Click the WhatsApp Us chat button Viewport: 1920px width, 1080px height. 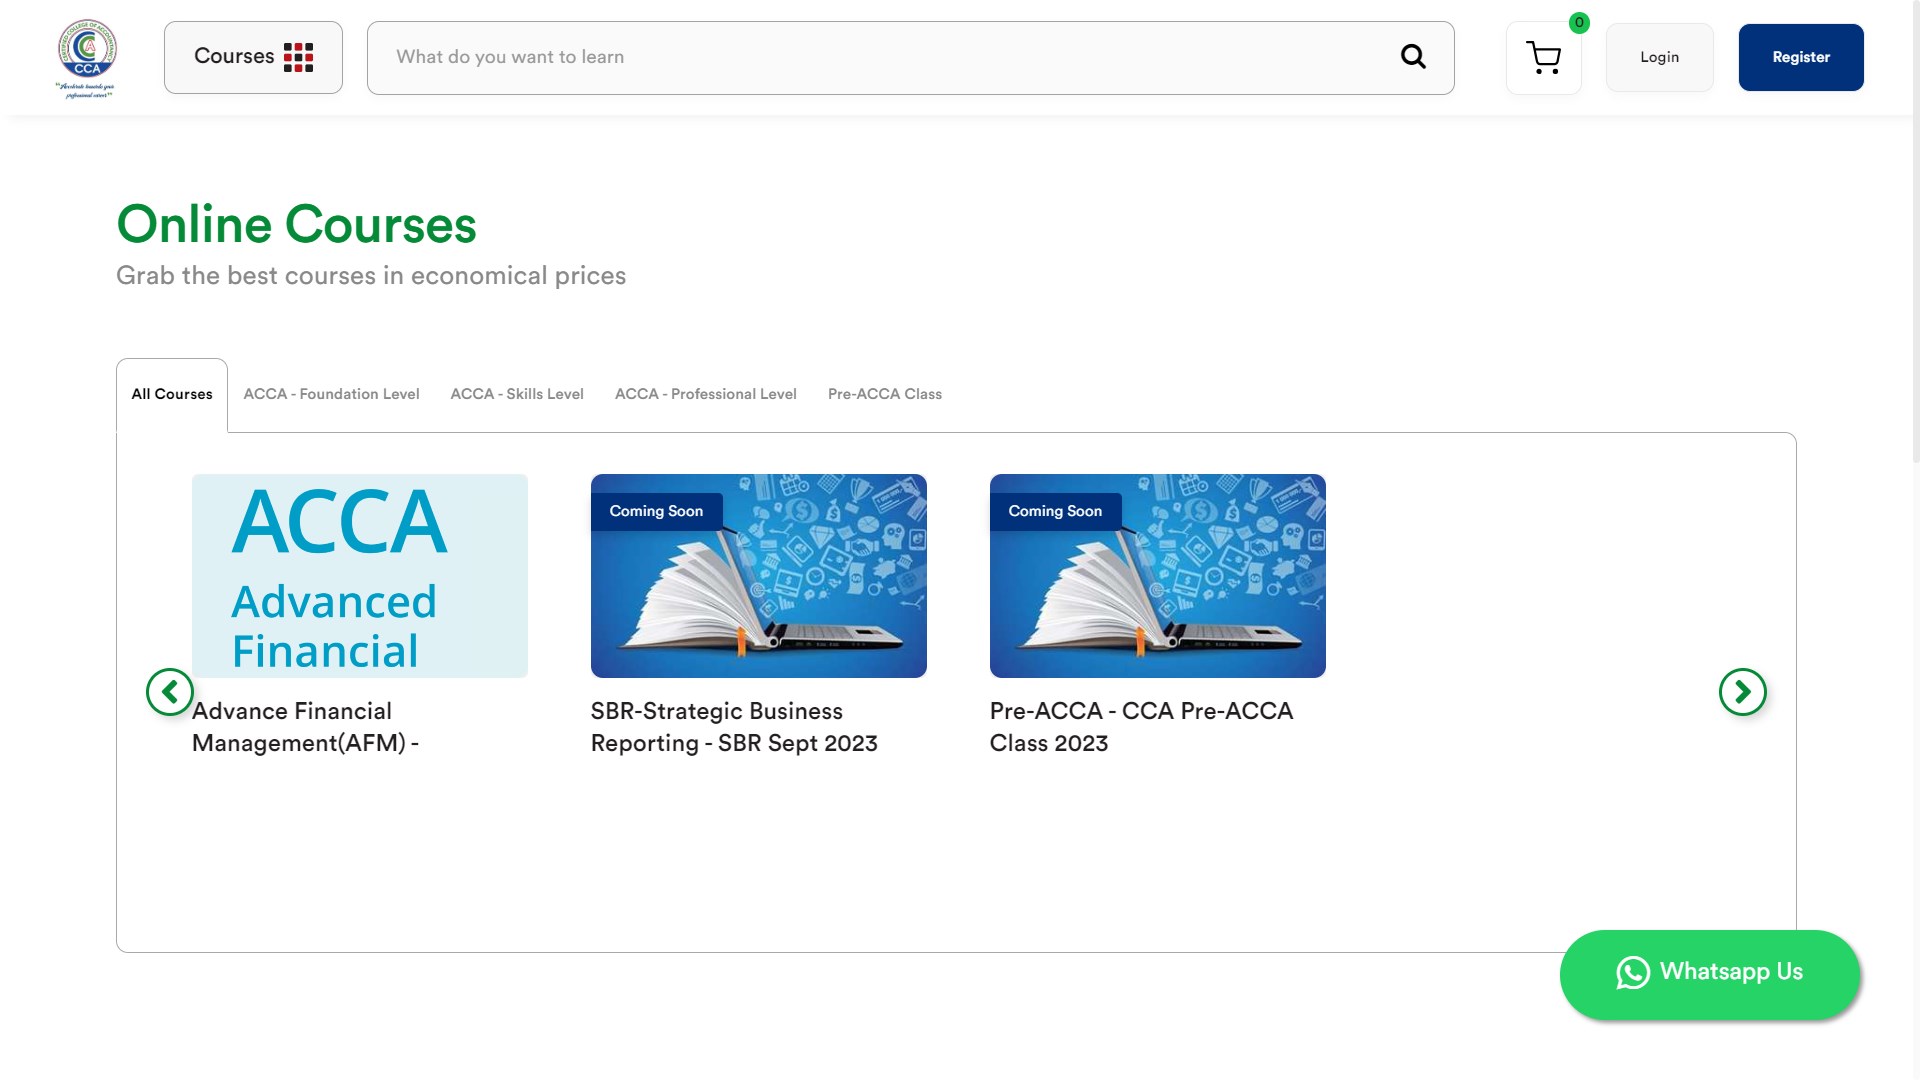click(1709, 973)
